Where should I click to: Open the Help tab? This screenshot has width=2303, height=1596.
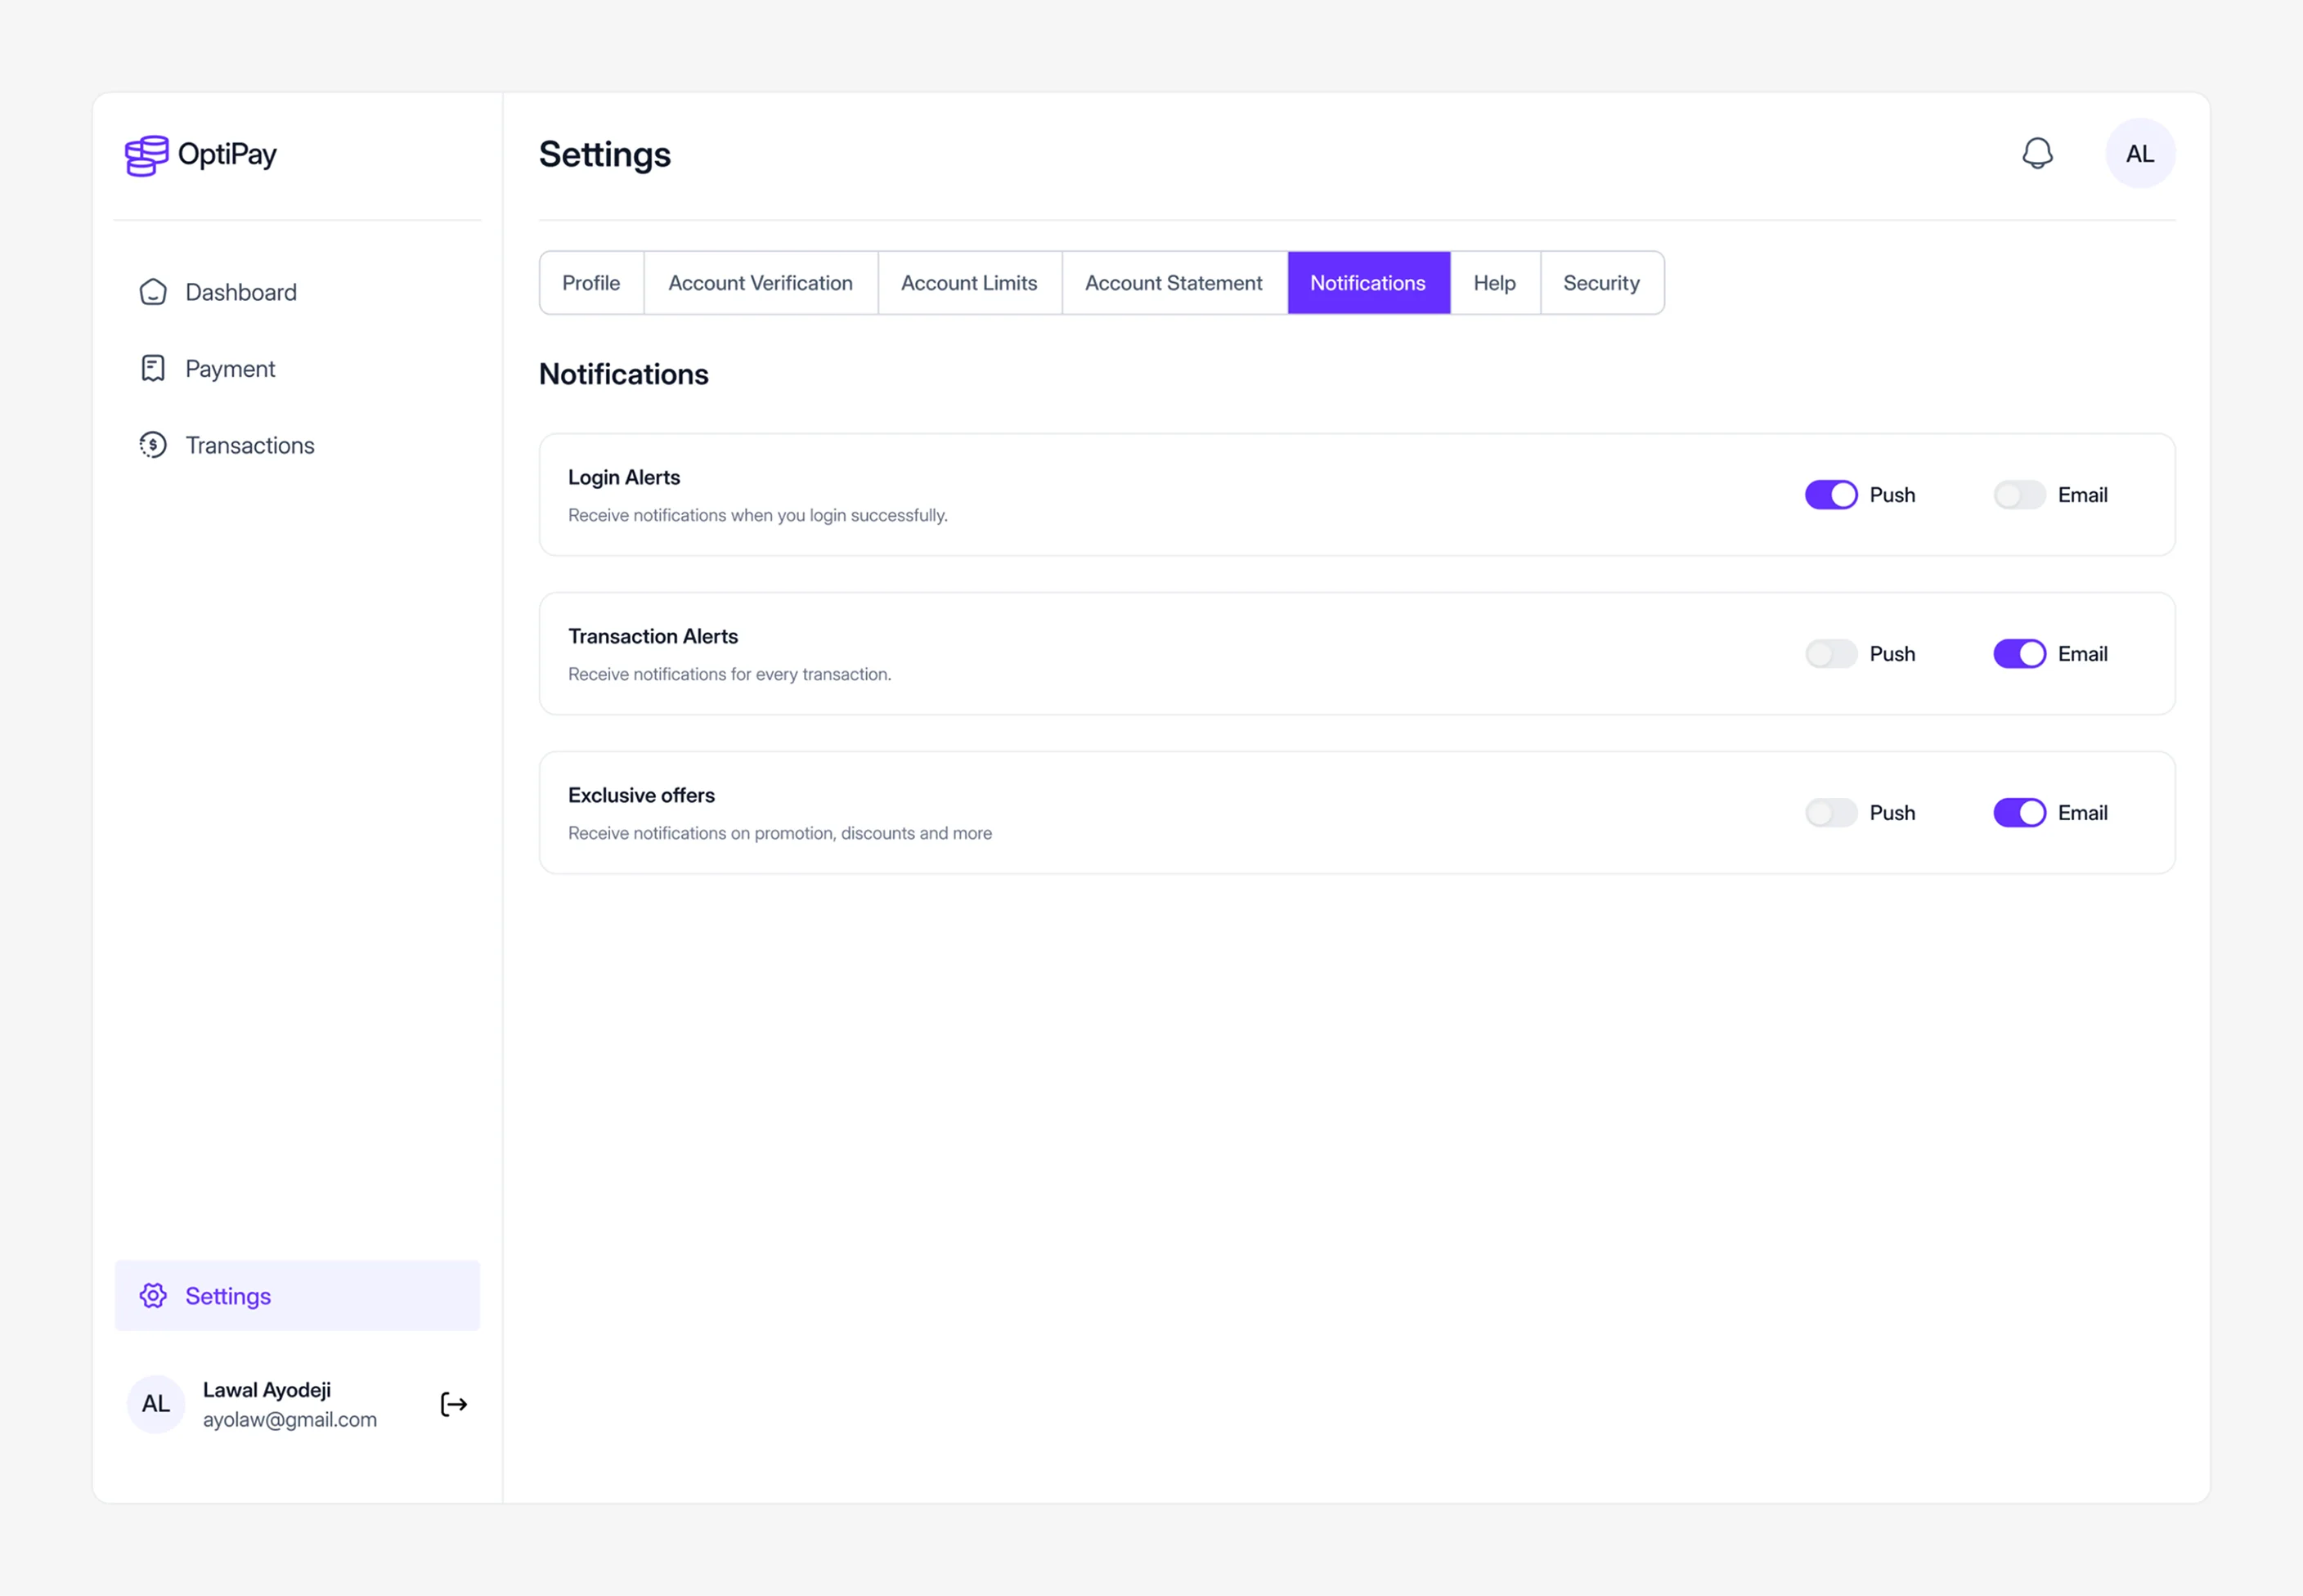1494,283
